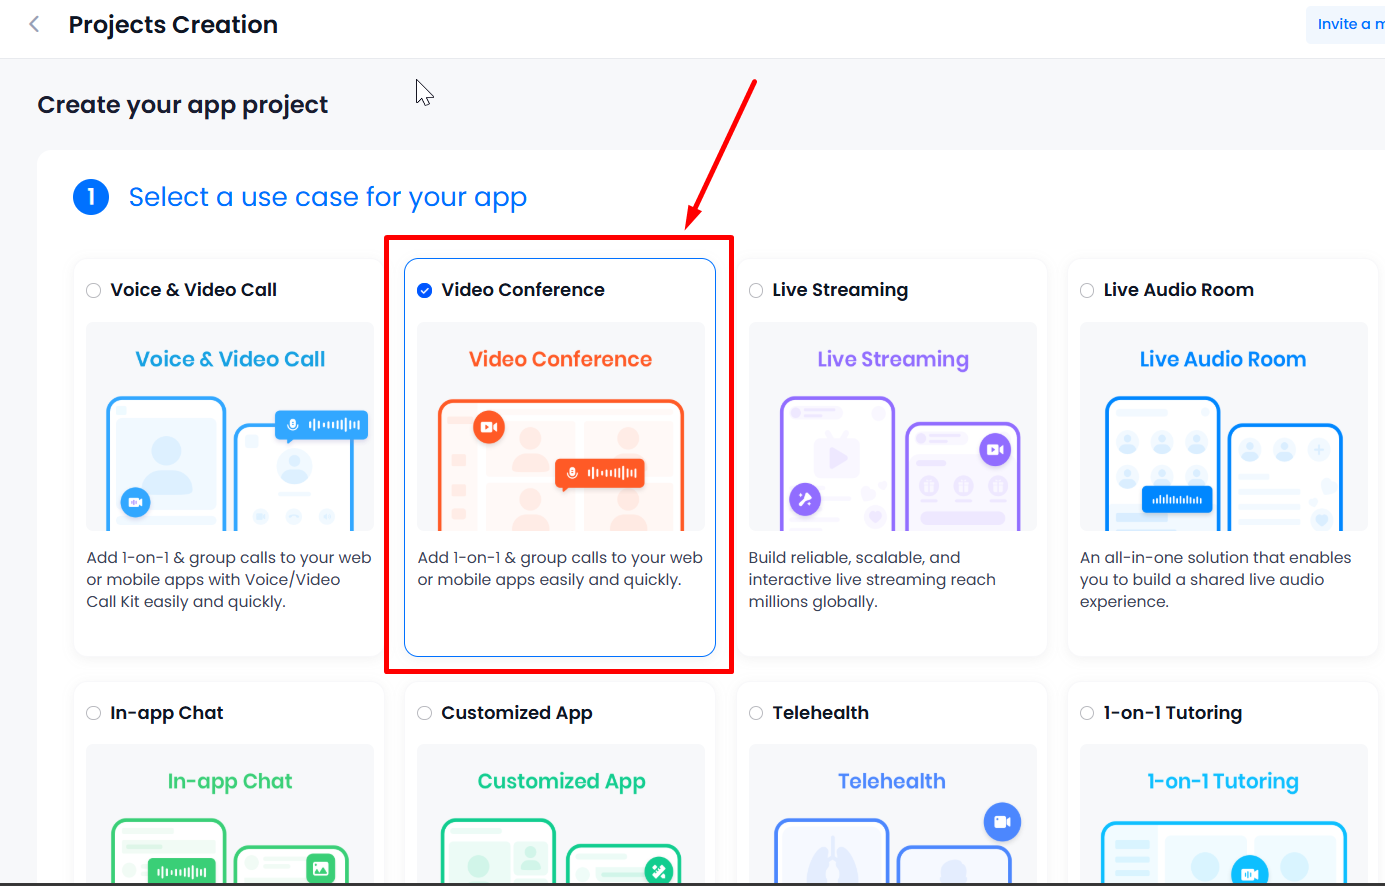Viewport: 1385px width, 886px height.
Task: Click the Customized App illustration
Action: click(x=561, y=814)
